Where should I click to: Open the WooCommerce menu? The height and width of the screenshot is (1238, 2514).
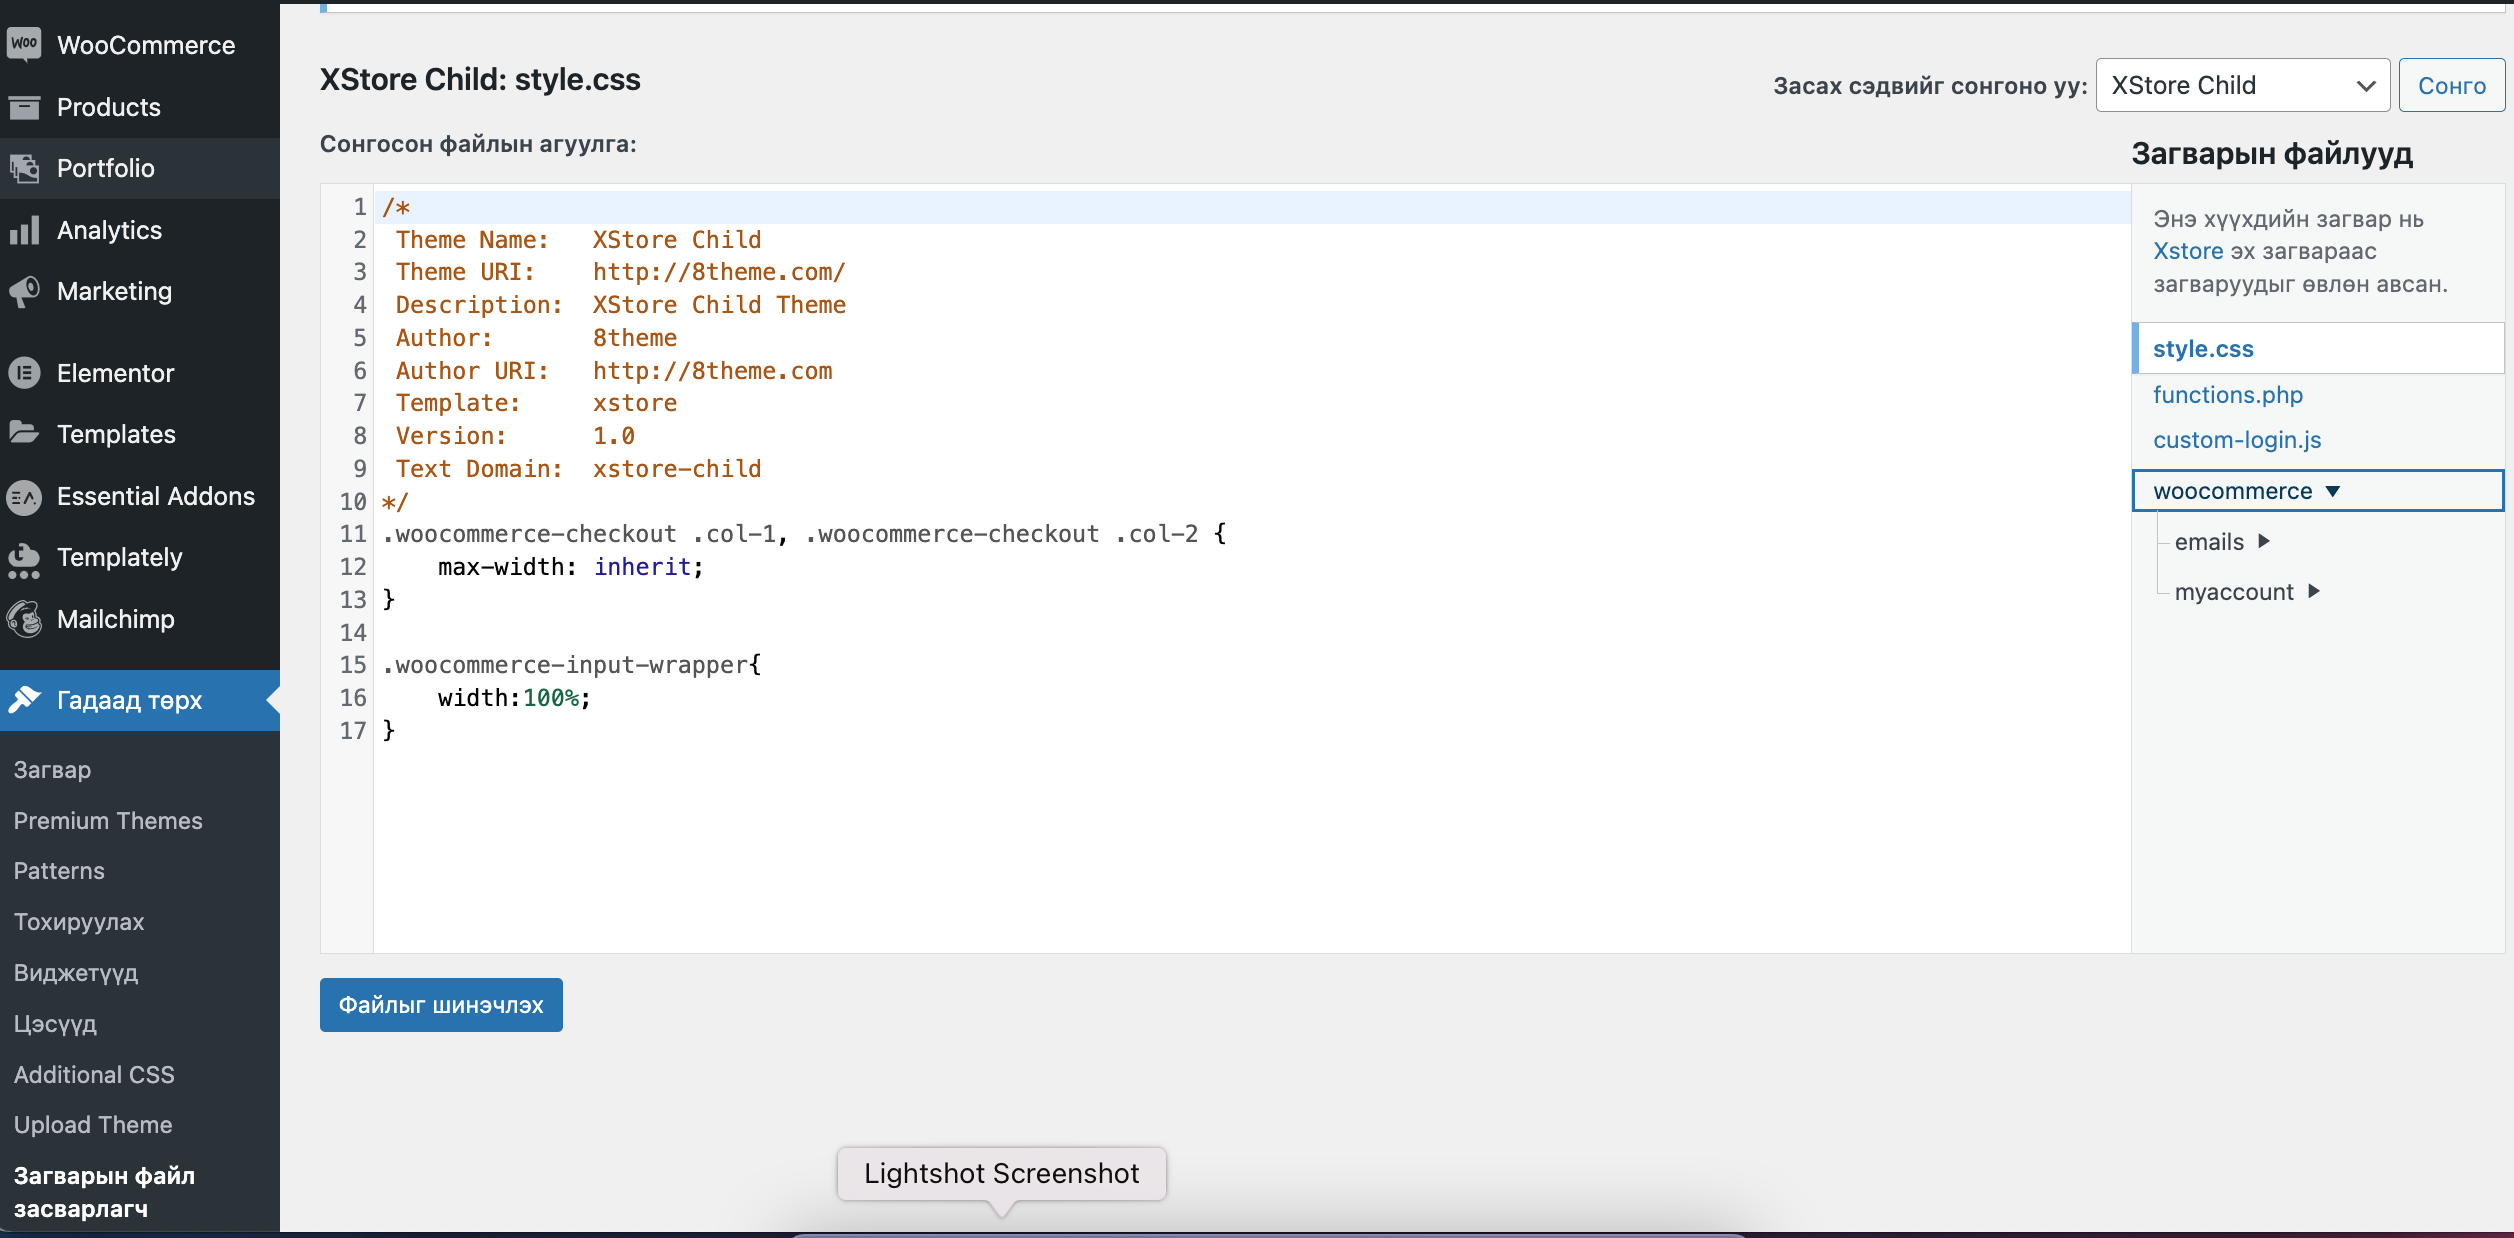(x=140, y=45)
